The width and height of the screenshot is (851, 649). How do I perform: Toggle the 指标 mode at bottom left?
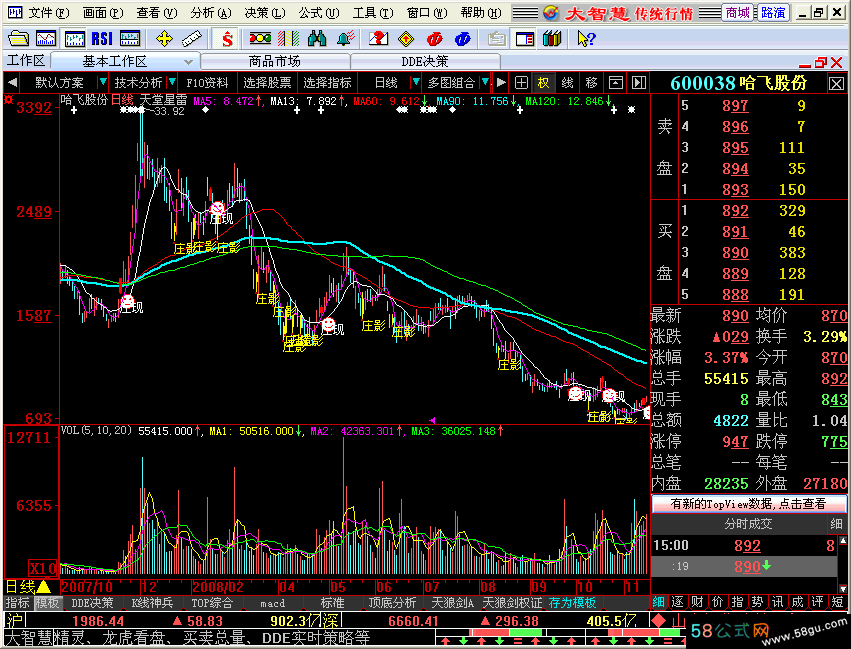point(17,603)
